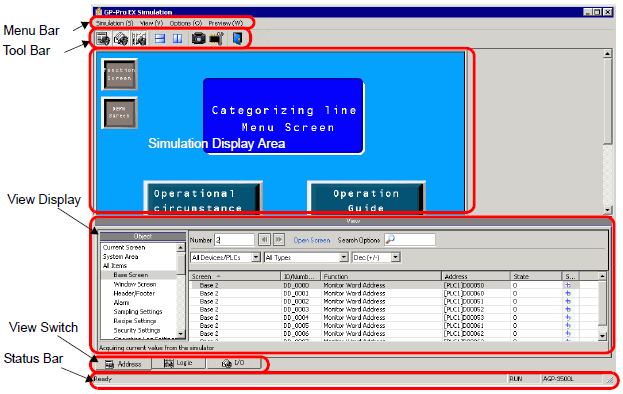The height and width of the screenshot is (394, 623).
Task: Open the Options menu
Action: 186,23
